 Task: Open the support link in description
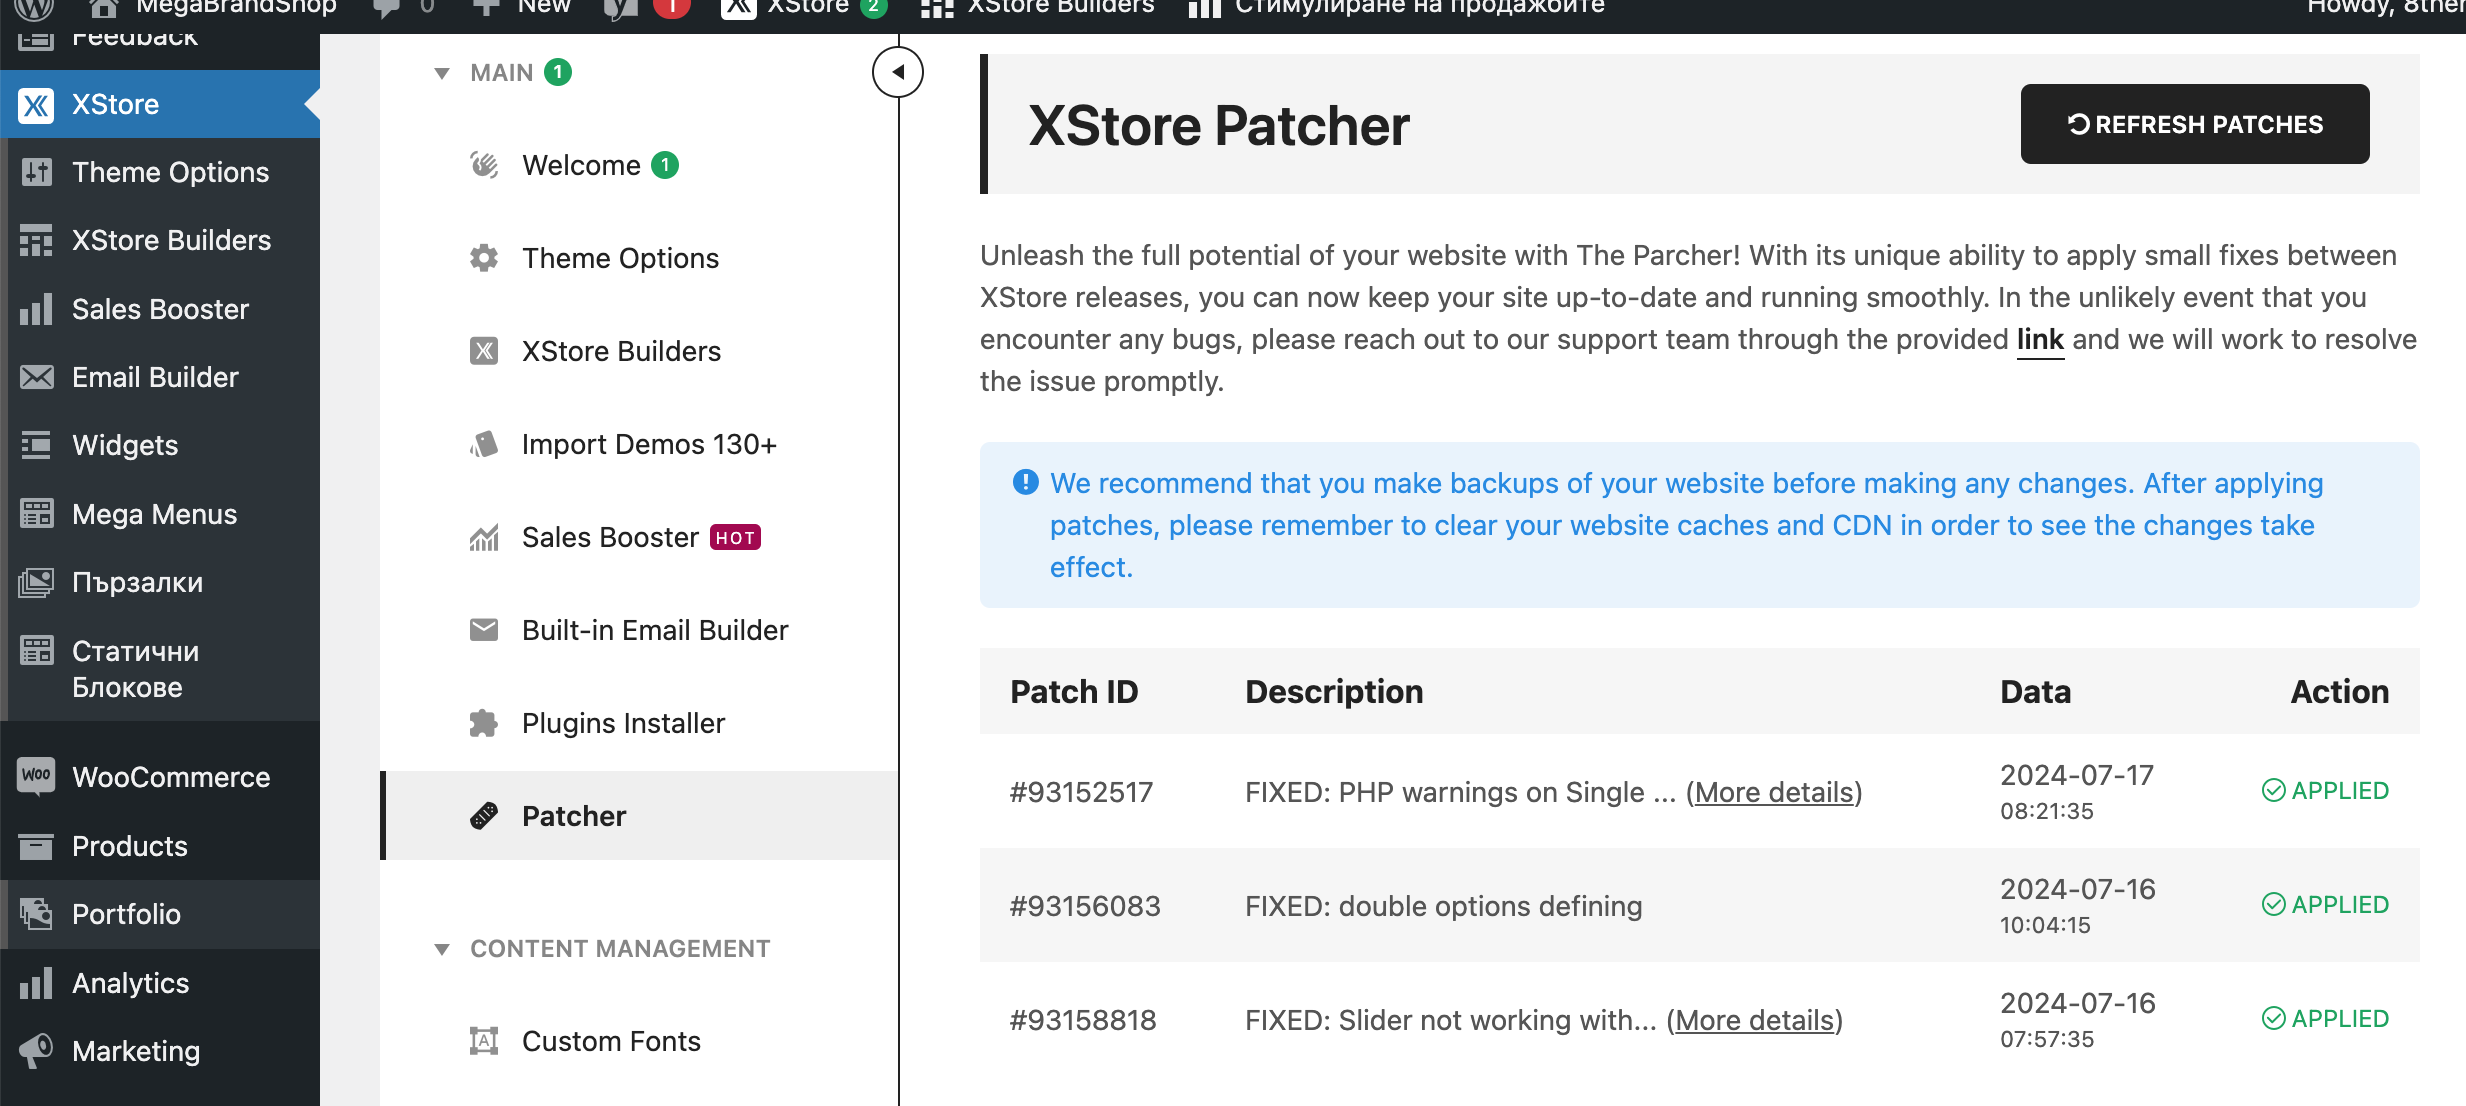pyautogui.click(x=2039, y=339)
